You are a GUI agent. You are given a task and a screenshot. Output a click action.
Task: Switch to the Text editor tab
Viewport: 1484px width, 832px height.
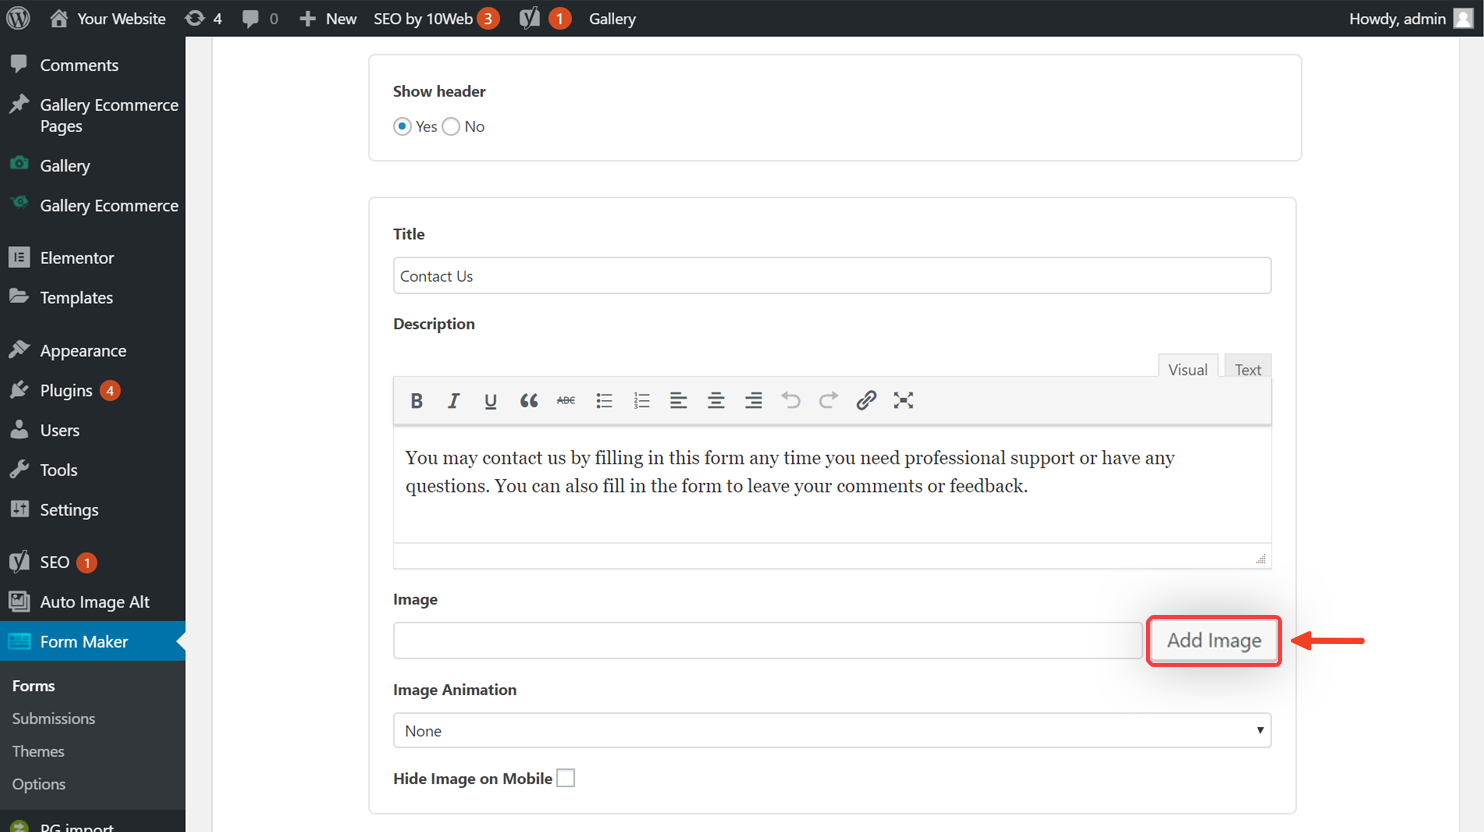pos(1247,369)
